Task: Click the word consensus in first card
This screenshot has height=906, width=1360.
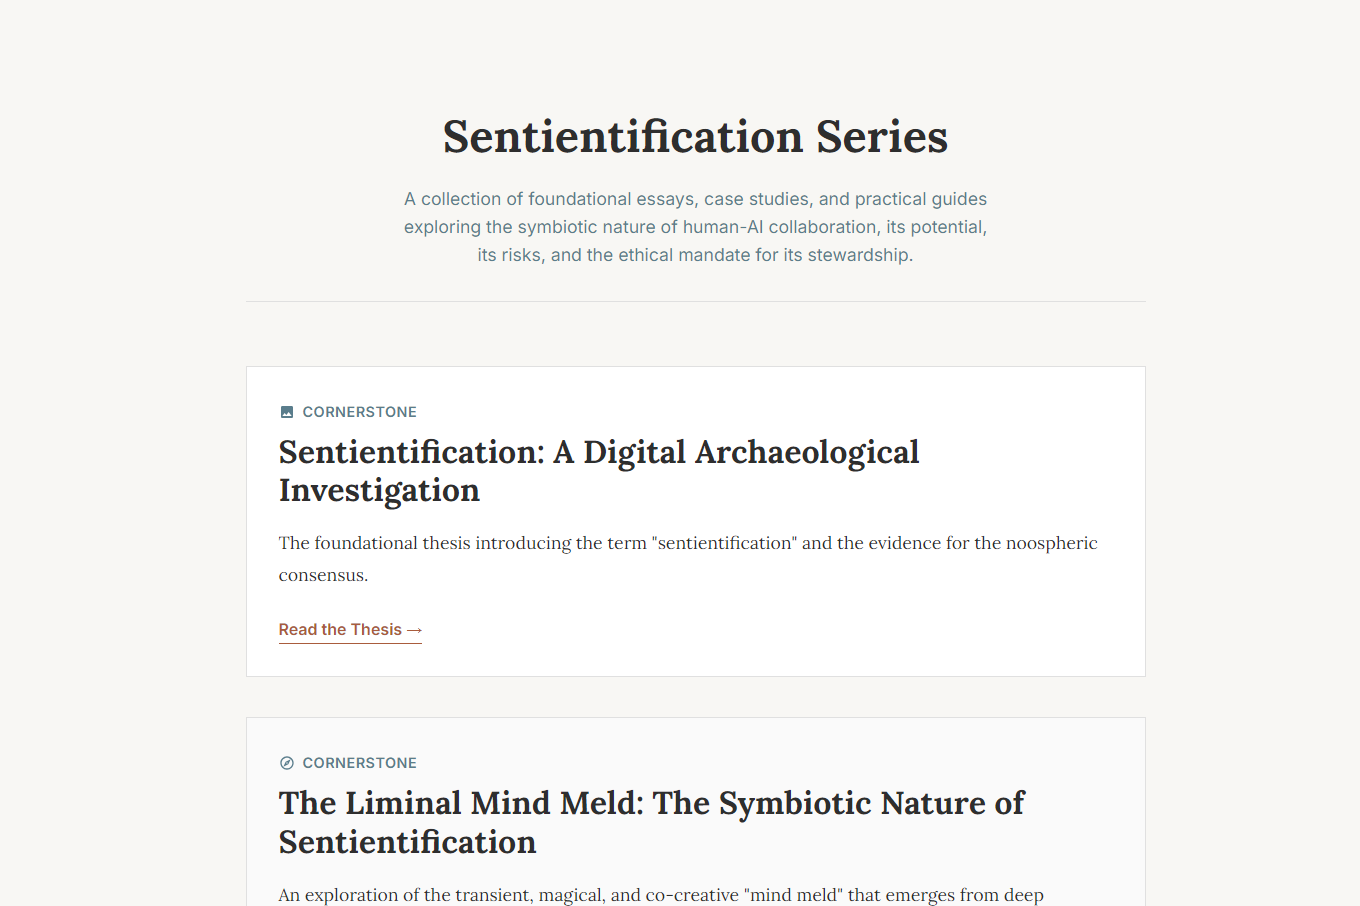Action: [x=322, y=575]
